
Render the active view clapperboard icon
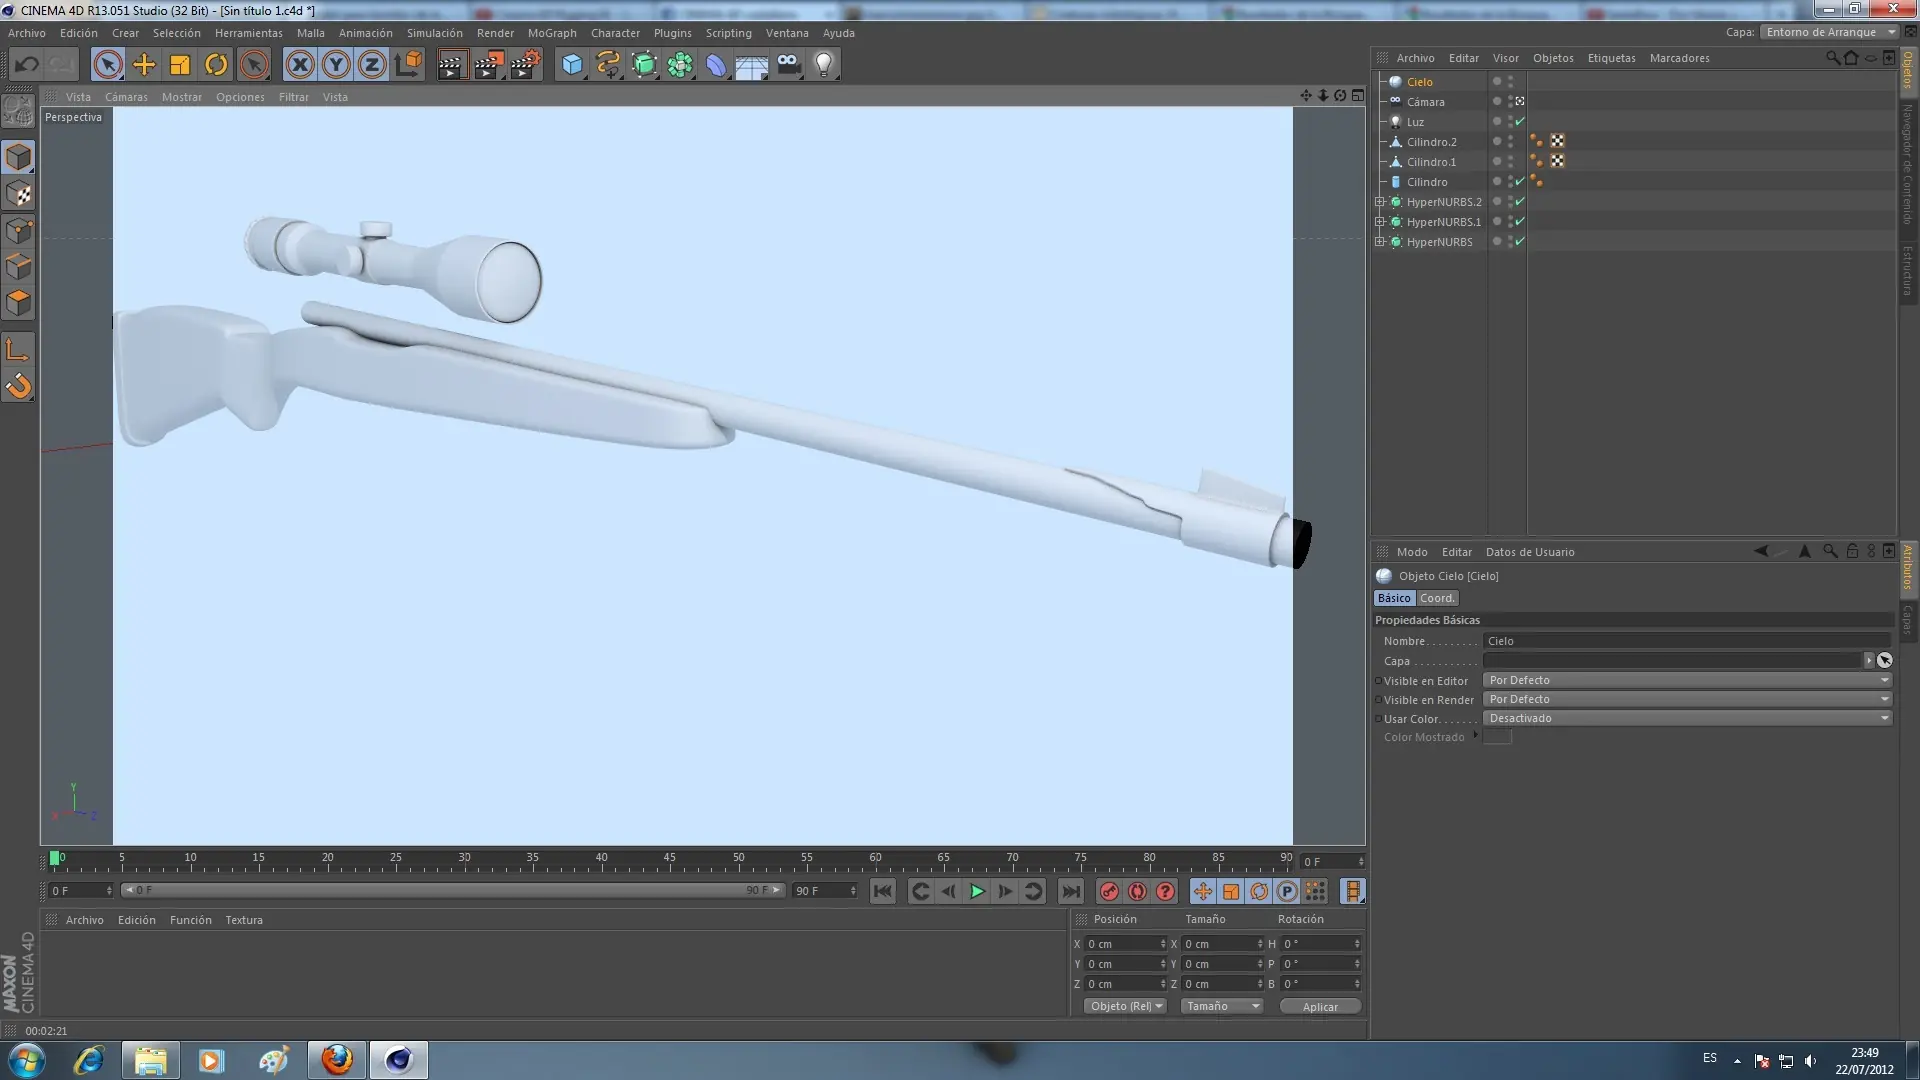pyautogui.click(x=451, y=65)
